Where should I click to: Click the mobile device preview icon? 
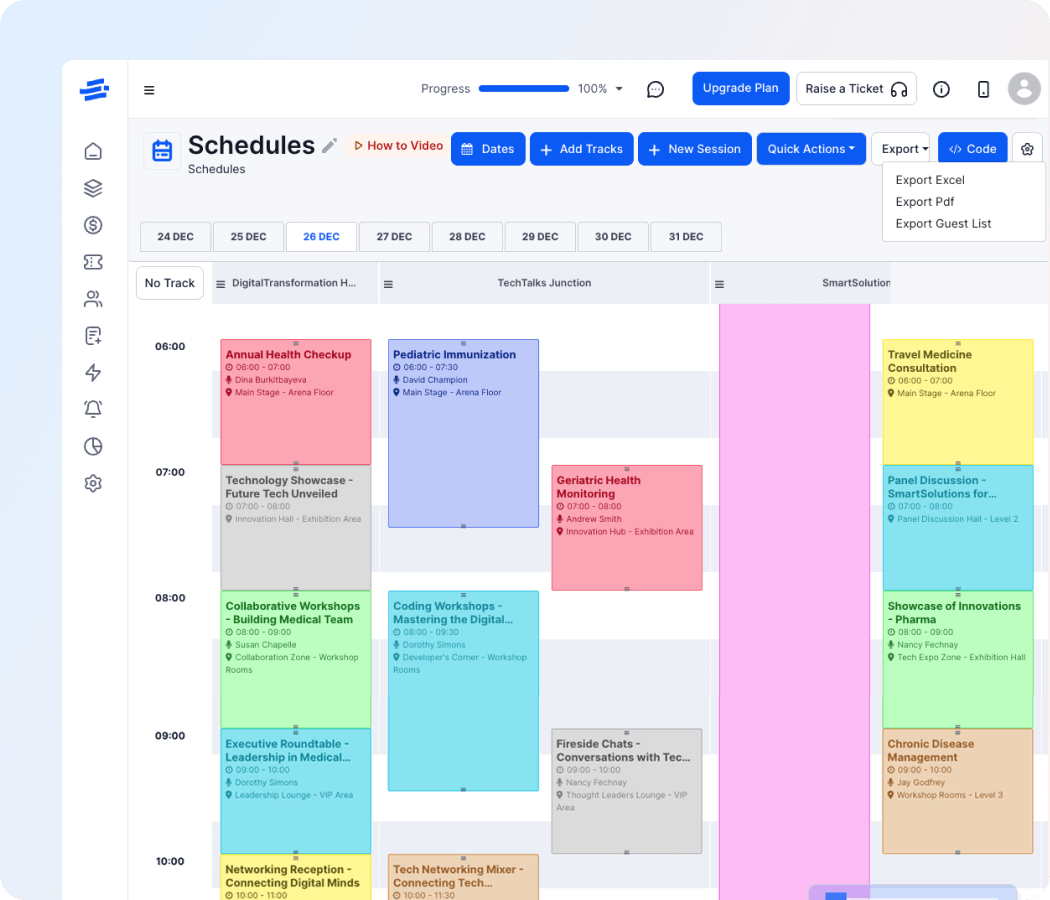pyautogui.click(x=983, y=89)
